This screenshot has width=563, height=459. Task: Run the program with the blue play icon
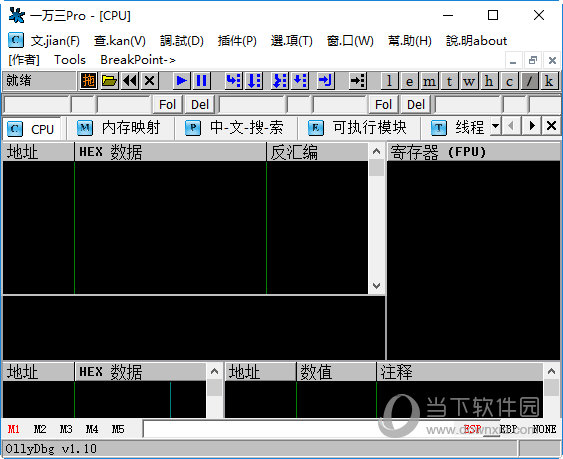coord(182,81)
